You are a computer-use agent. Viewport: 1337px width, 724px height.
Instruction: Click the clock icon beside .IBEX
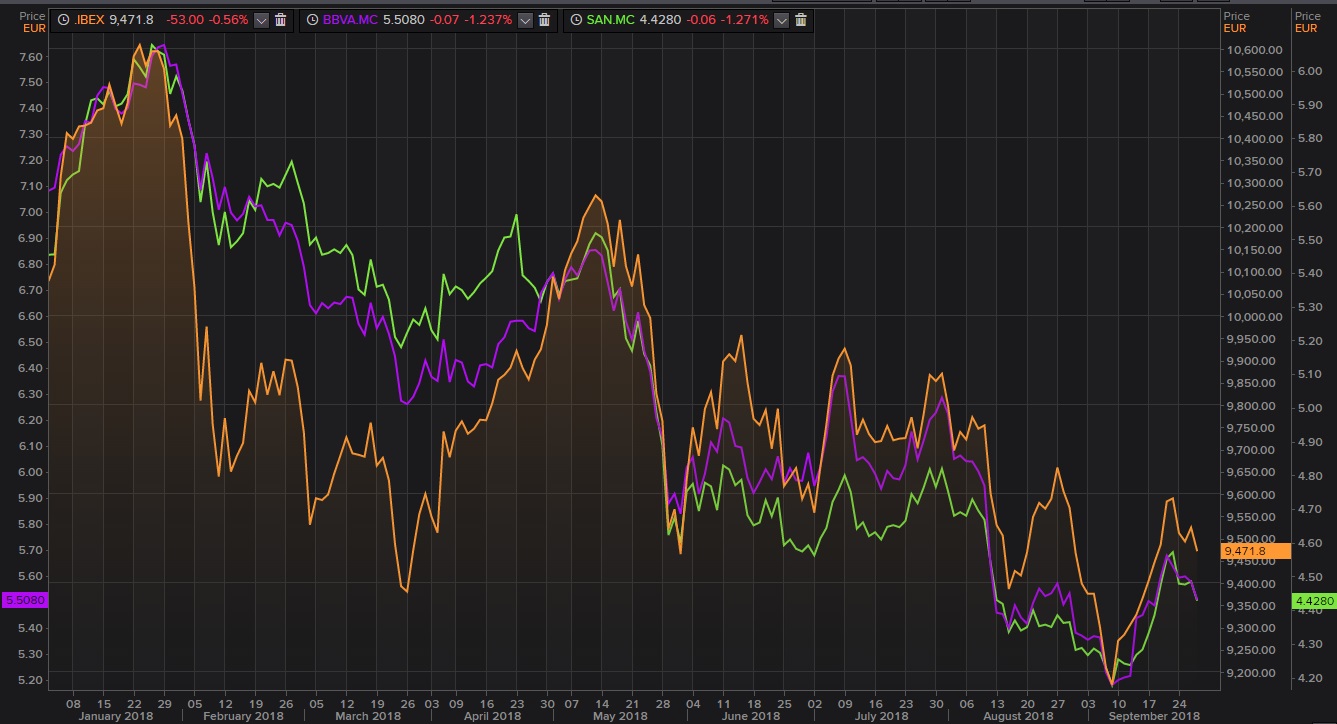tap(64, 20)
